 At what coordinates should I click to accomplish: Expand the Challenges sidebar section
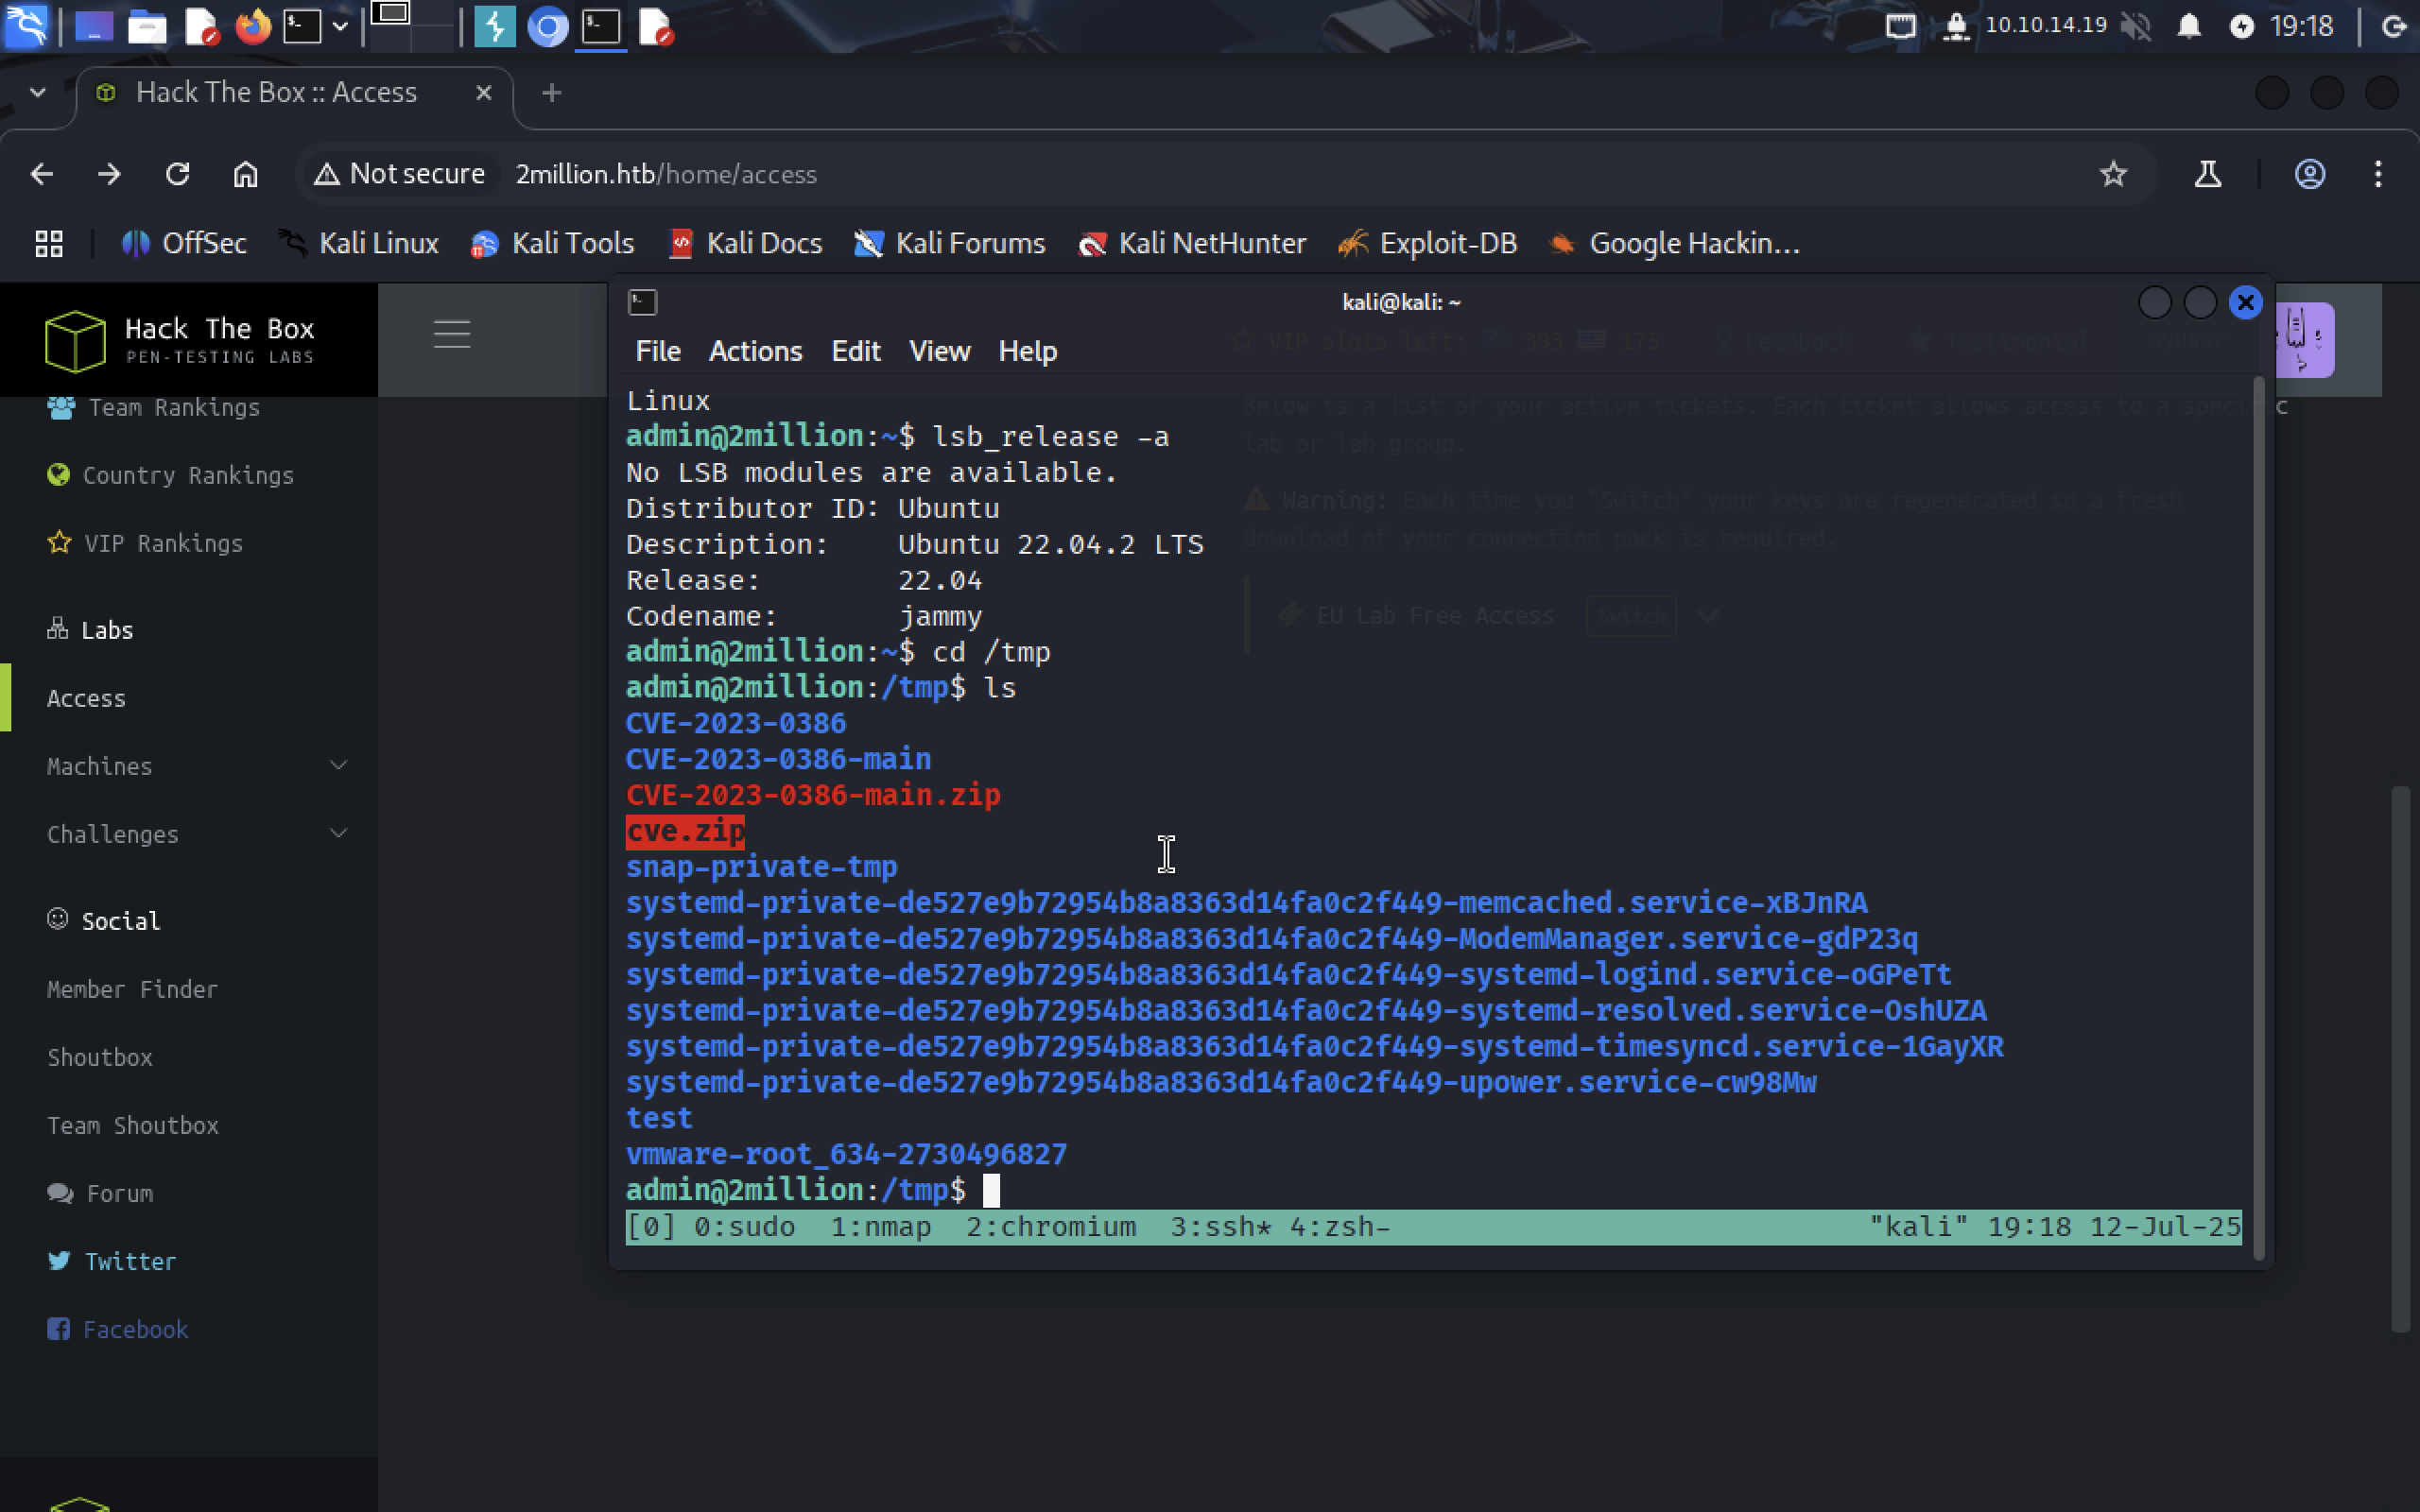point(196,834)
